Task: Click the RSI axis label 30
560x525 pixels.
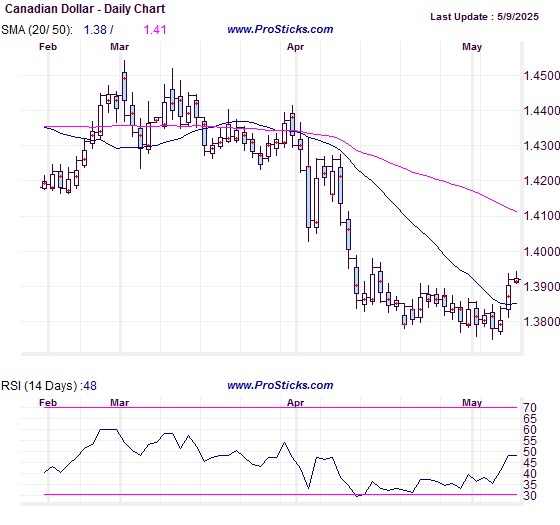Action: tap(530, 496)
